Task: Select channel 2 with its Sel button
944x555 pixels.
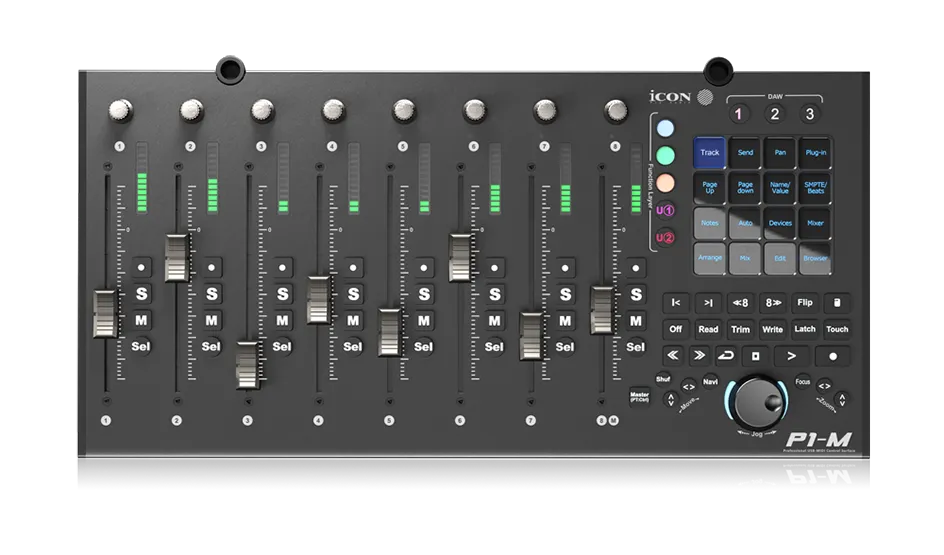Action: click(x=211, y=347)
